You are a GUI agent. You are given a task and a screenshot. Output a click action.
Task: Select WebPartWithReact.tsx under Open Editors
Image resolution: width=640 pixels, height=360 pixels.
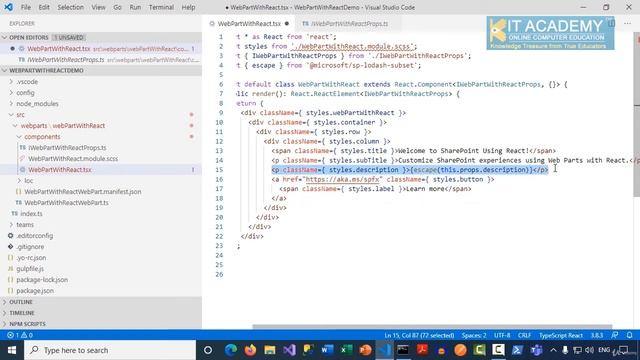tap(101, 49)
